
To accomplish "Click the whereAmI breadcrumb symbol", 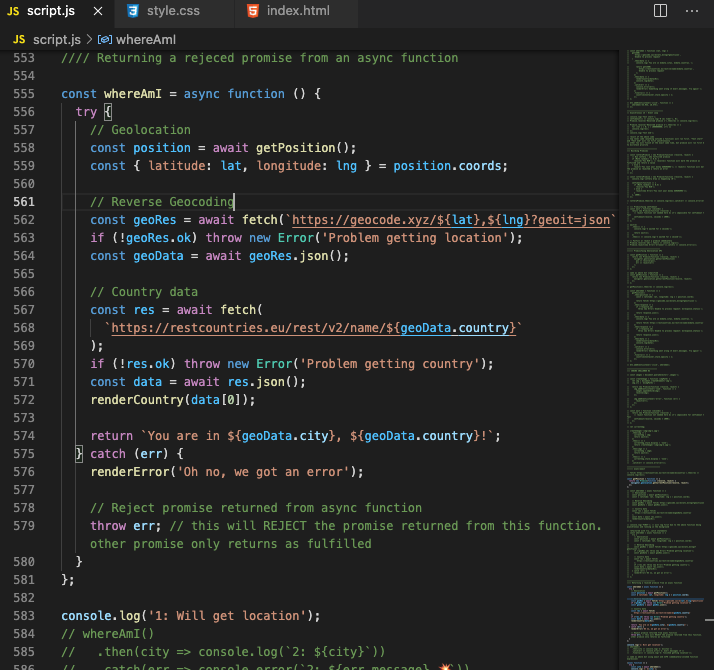I will 146,40.
